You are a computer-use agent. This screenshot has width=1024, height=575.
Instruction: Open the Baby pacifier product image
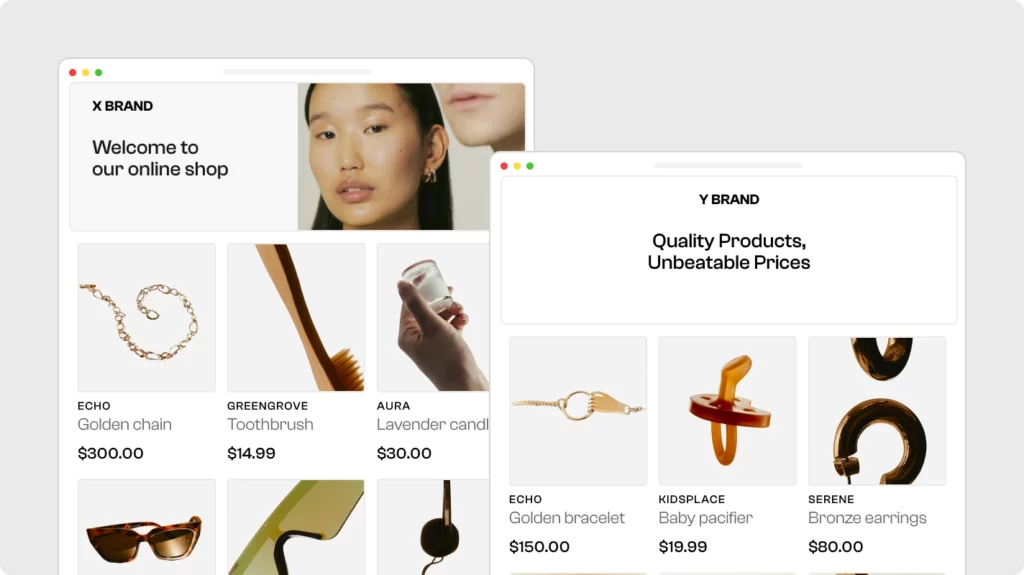coord(728,411)
